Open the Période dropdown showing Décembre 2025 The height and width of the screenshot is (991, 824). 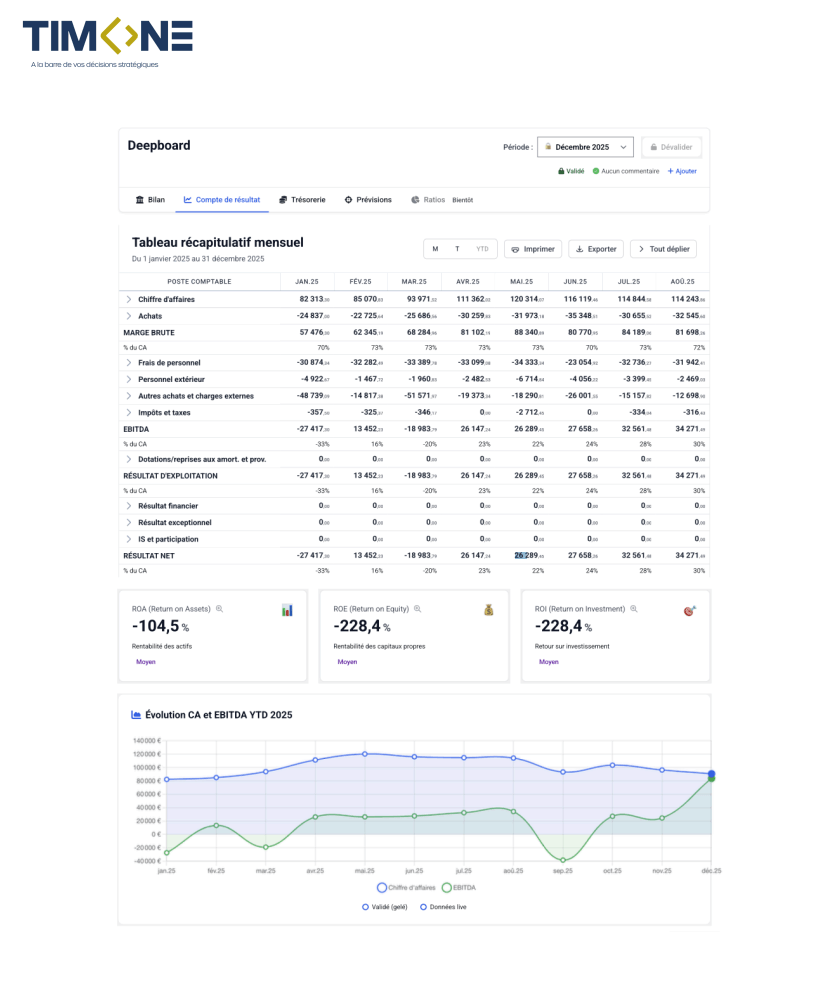(x=585, y=147)
